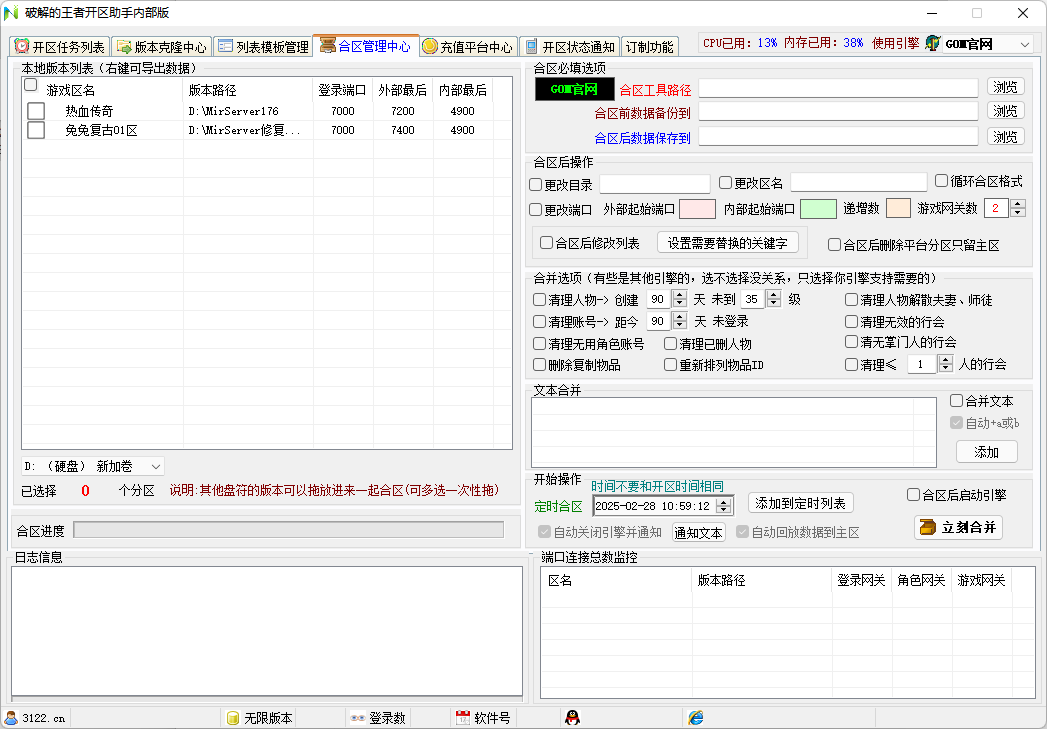
Task: Click inside the 文本合并 text area
Action: pos(734,432)
